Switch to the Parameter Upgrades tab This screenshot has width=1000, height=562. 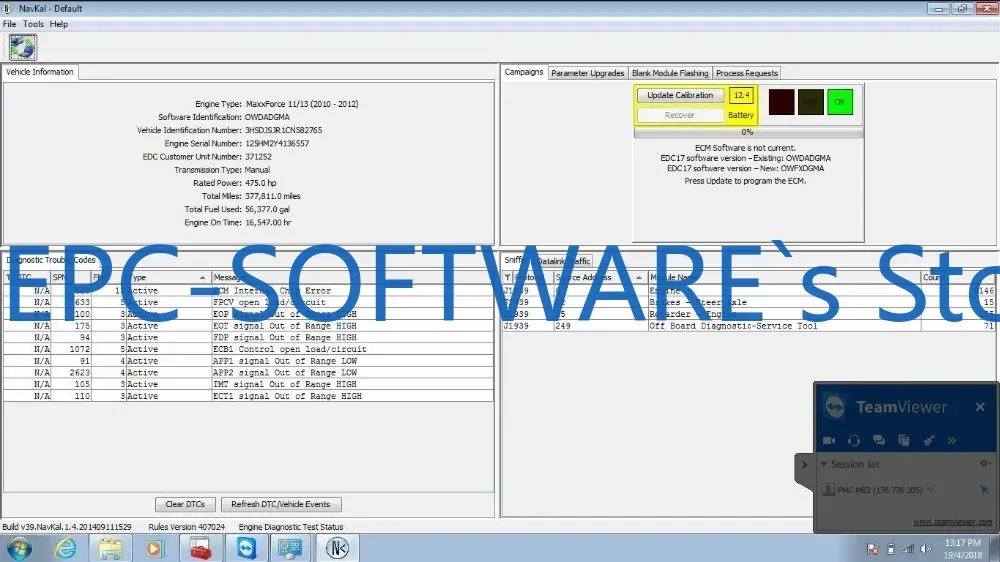click(x=587, y=73)
